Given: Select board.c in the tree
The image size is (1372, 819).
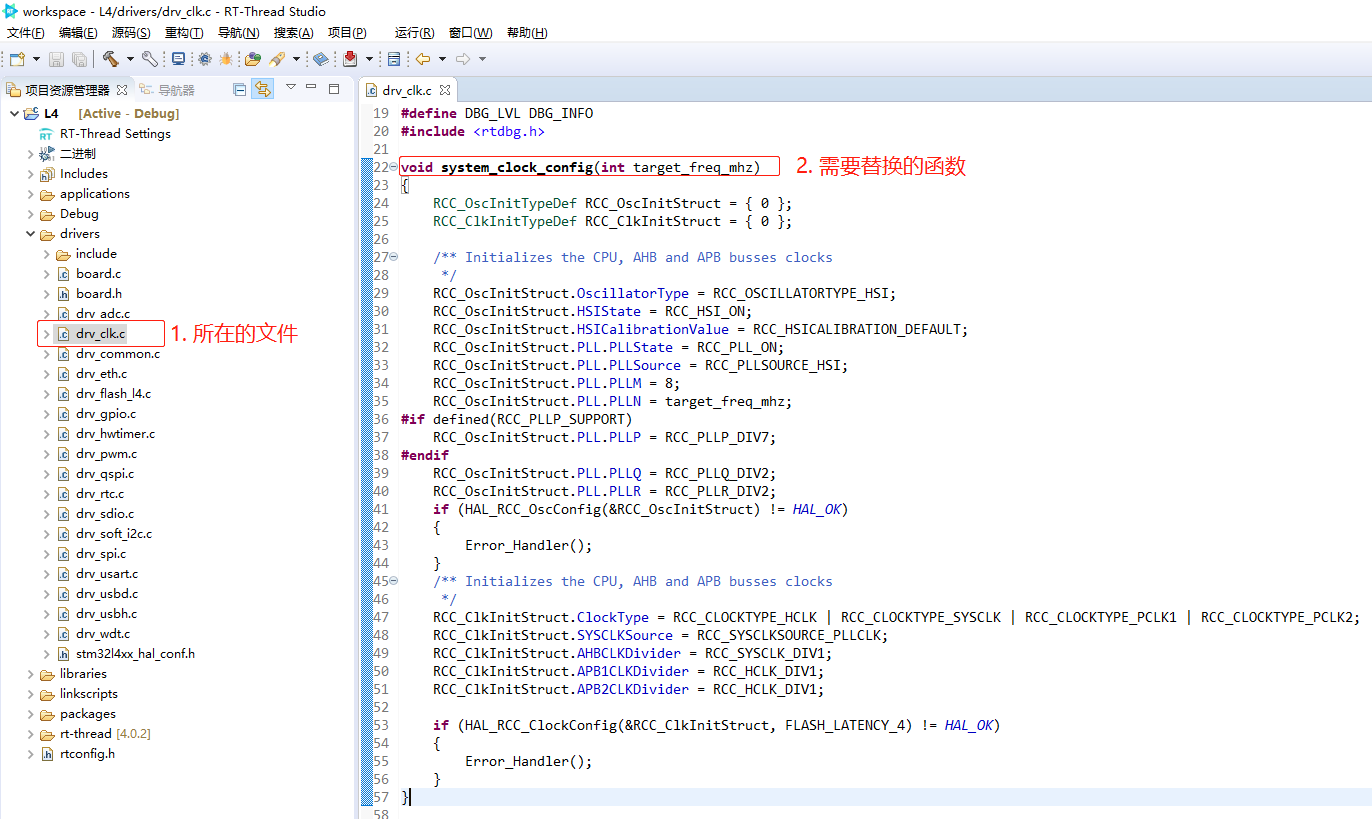Looking at the screenshot, I should click(98, 274).
